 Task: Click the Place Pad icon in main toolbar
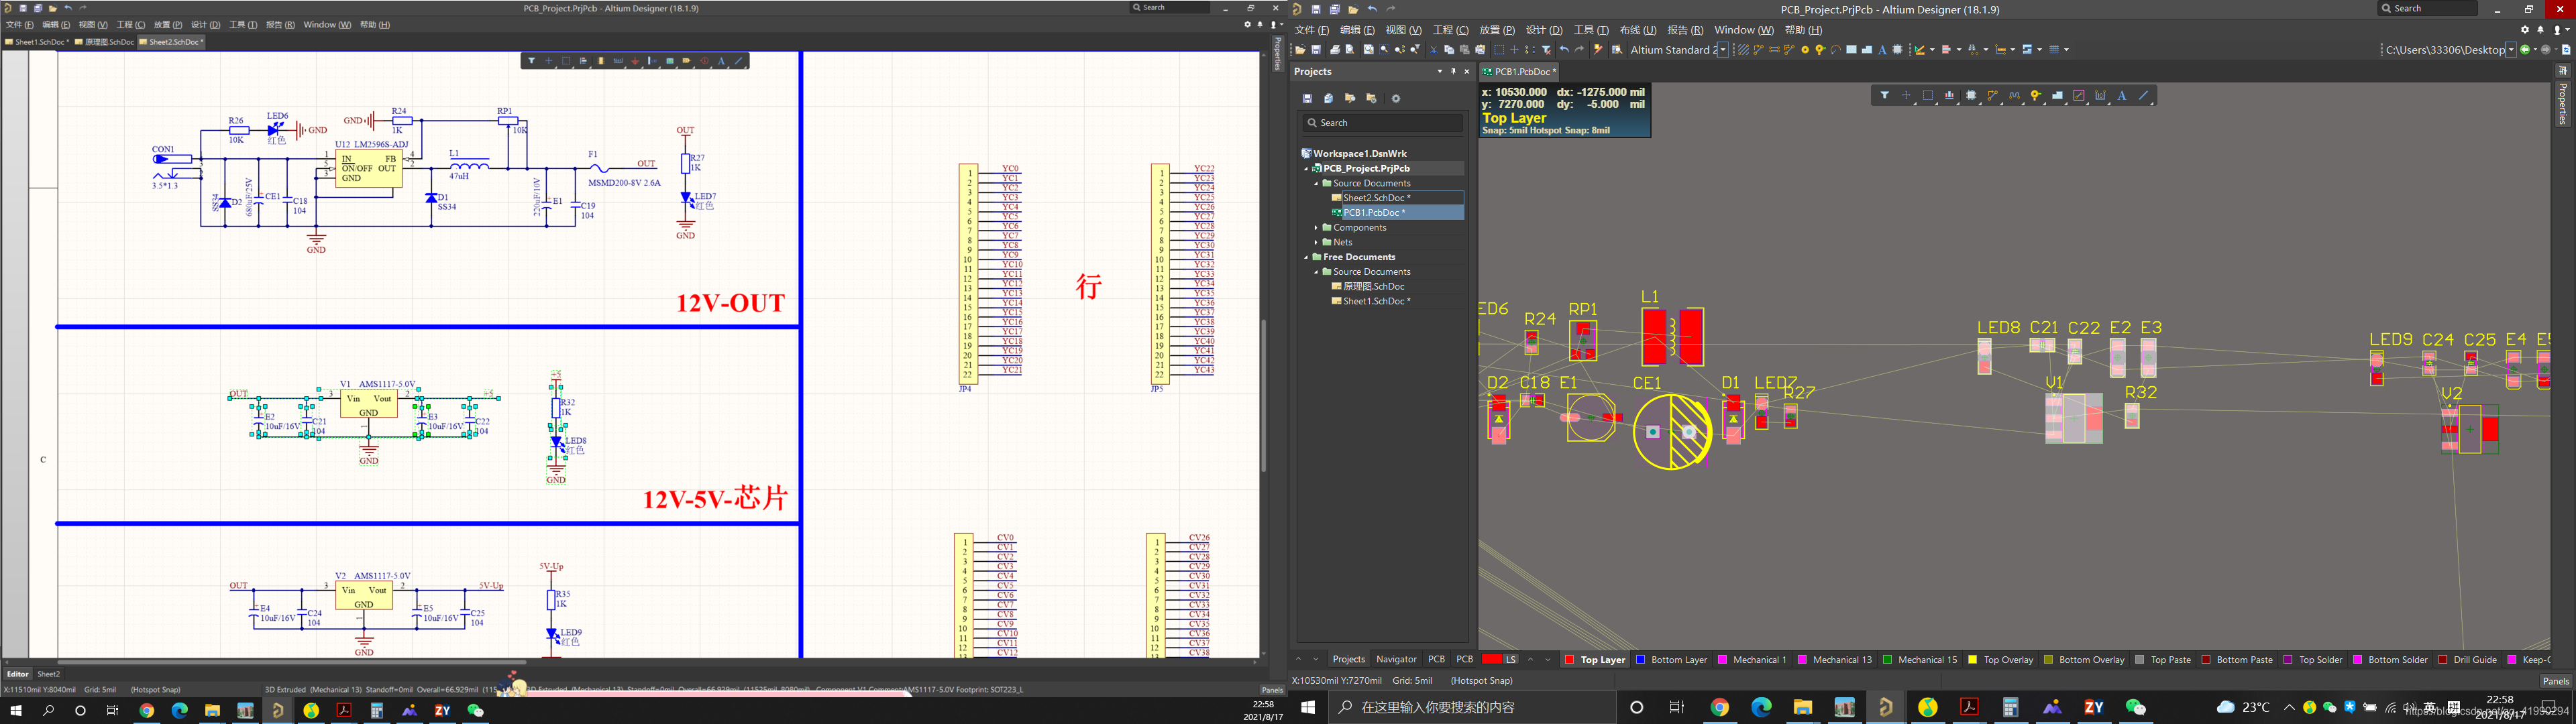click(x=1805, y=50)
